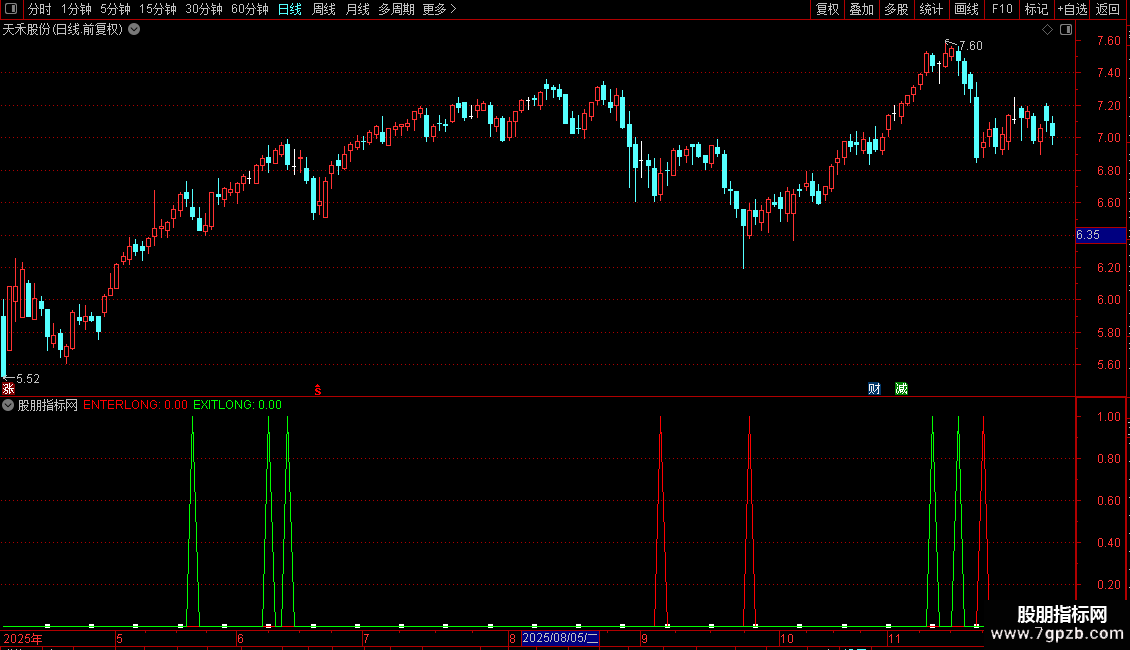Click the ENTERLONG: 0.00 indicator label

pos(135,405)
